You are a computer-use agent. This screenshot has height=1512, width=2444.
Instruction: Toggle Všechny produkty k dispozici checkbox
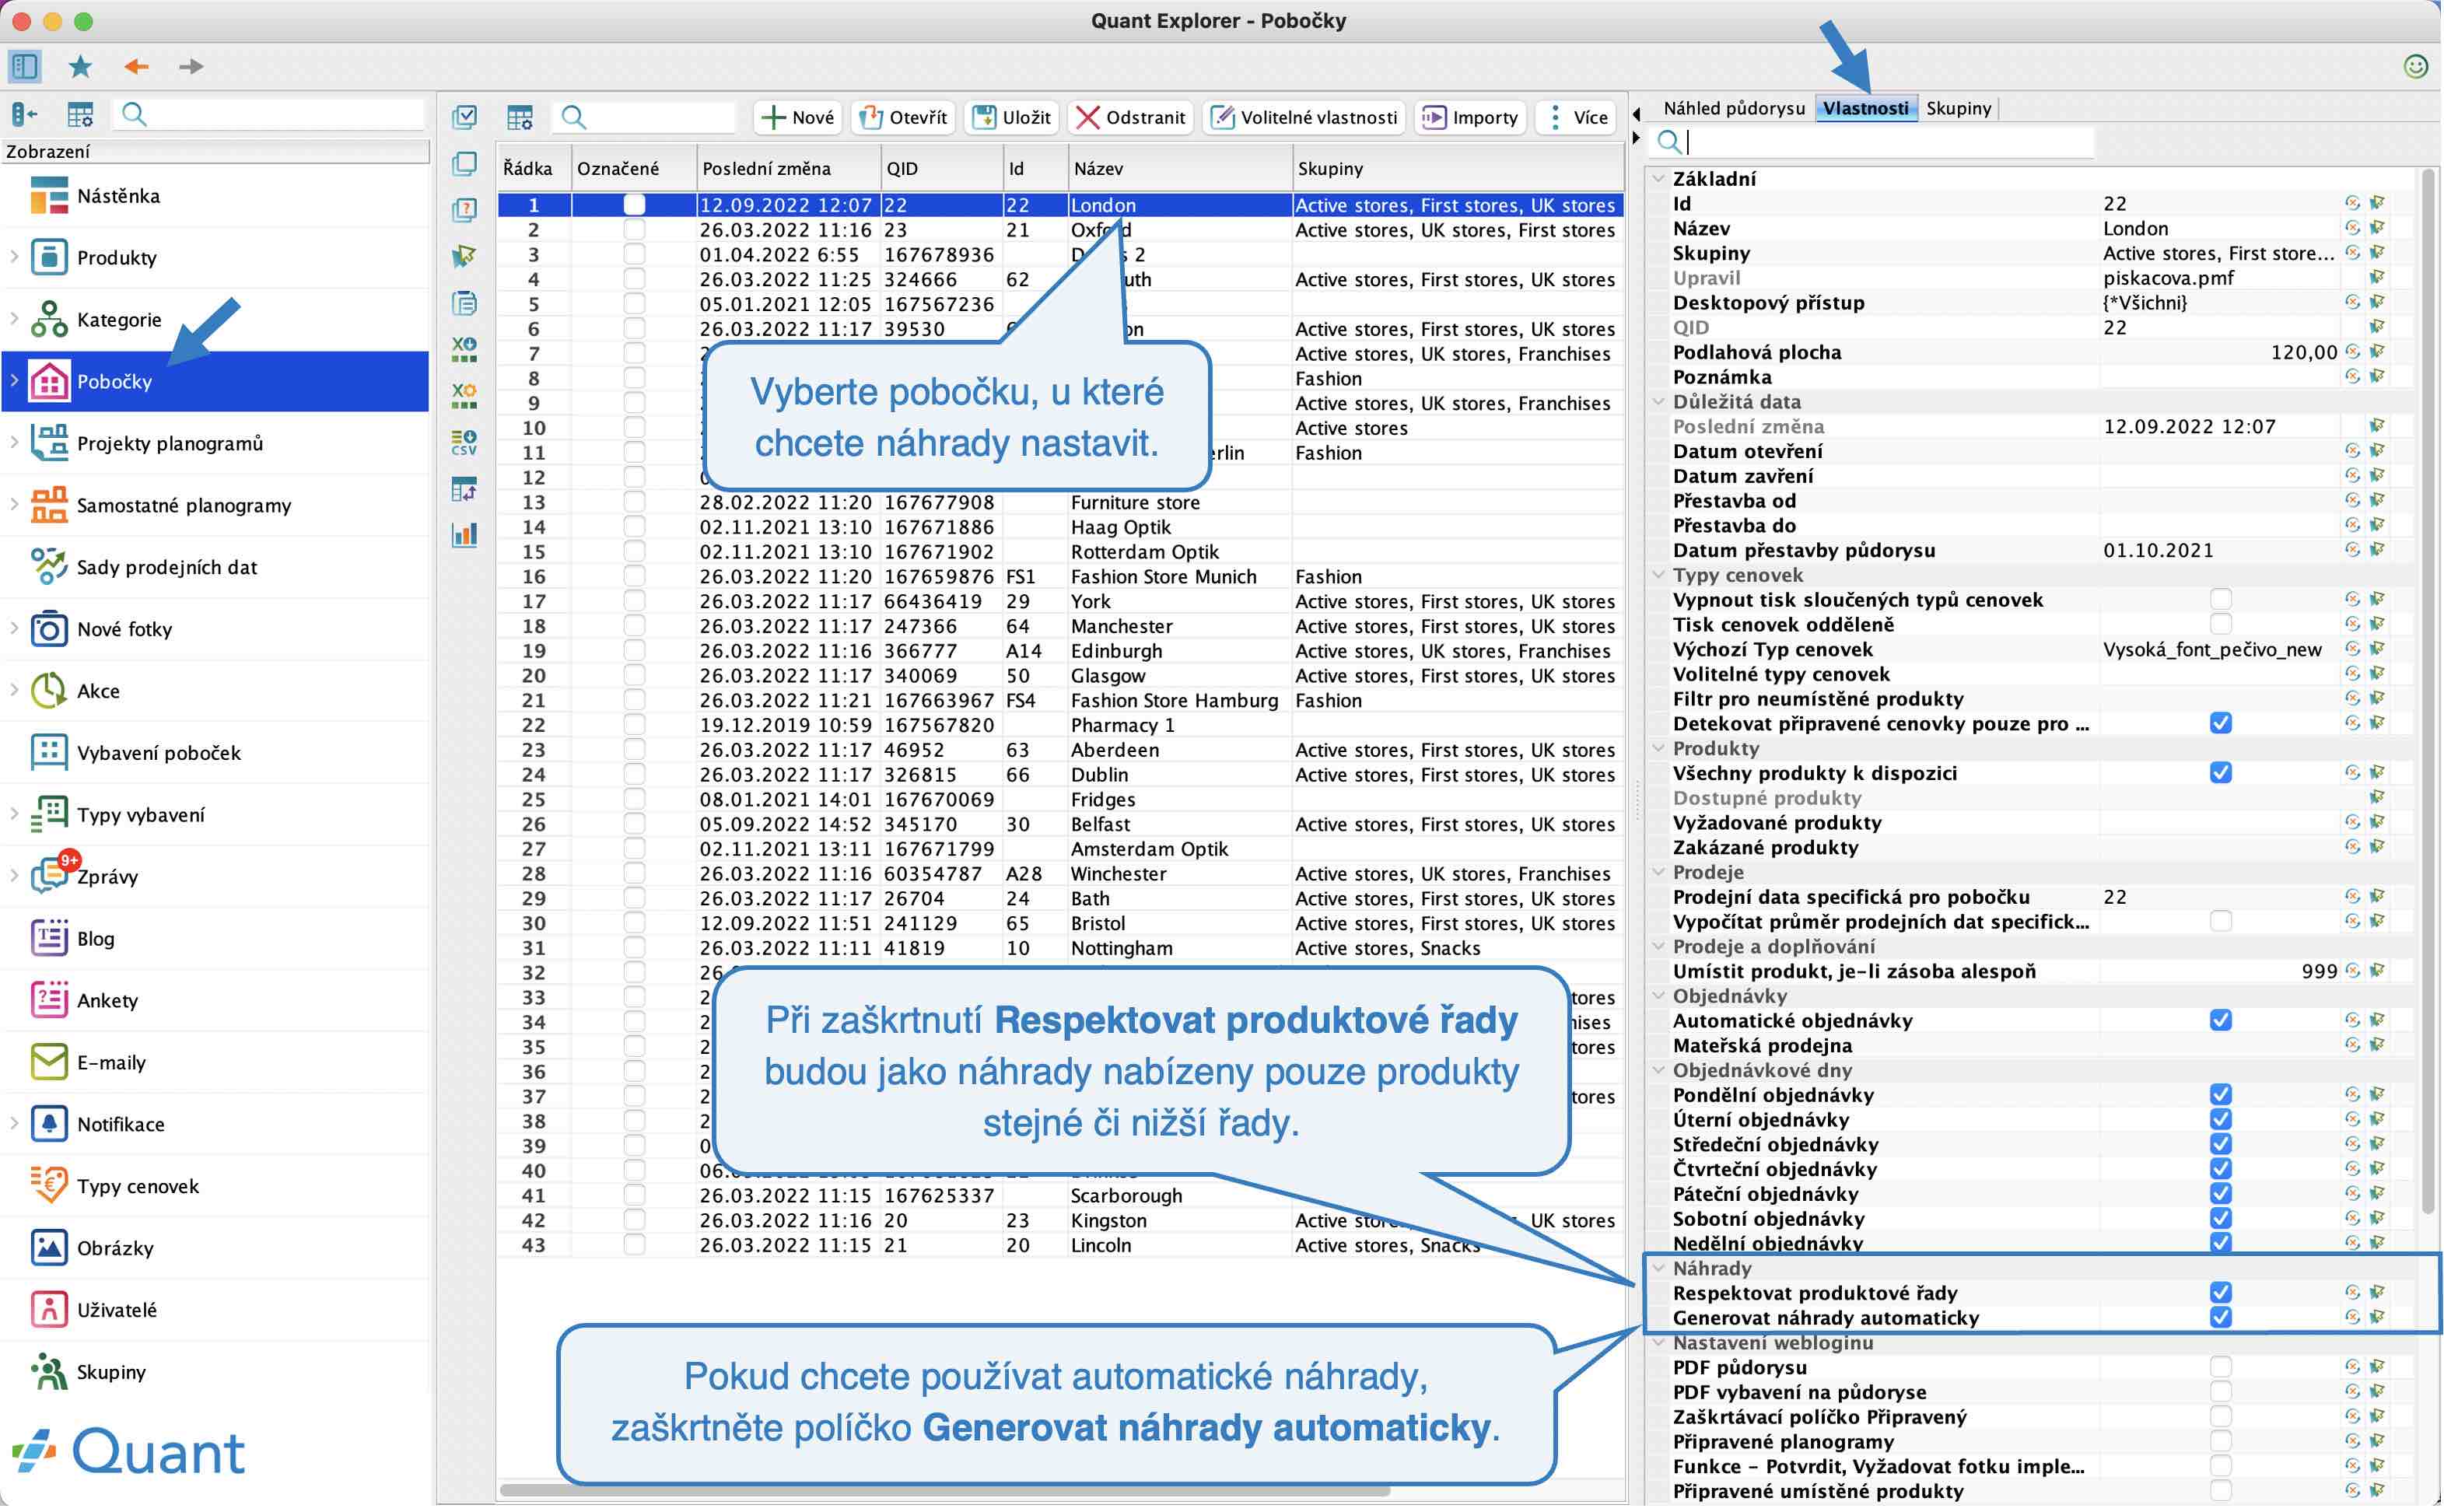2220,774
